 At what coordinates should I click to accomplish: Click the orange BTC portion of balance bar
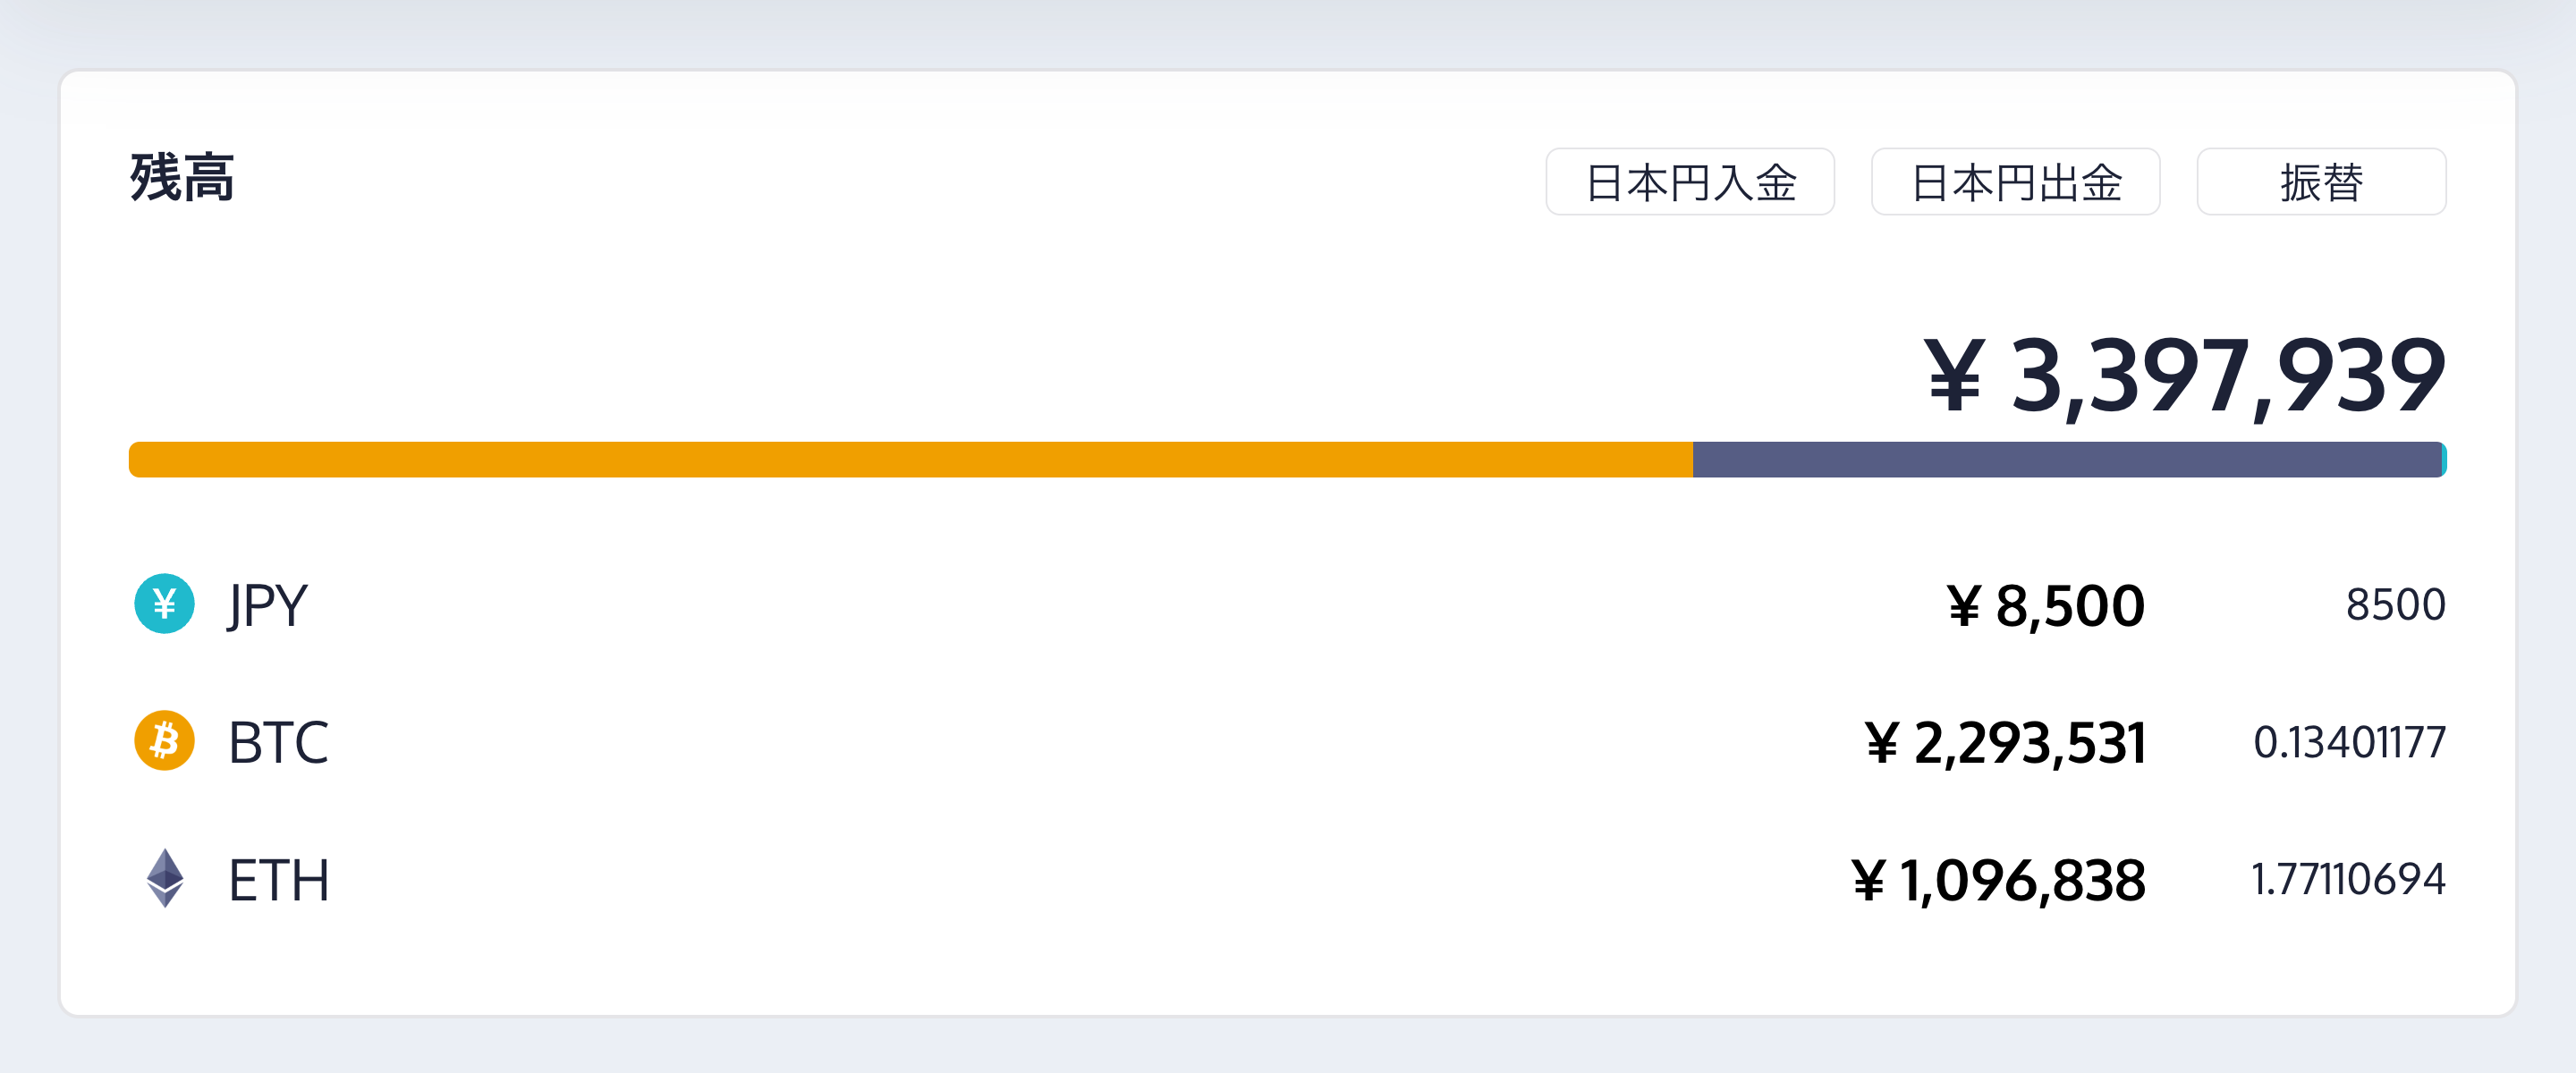[x=910, y=460]
